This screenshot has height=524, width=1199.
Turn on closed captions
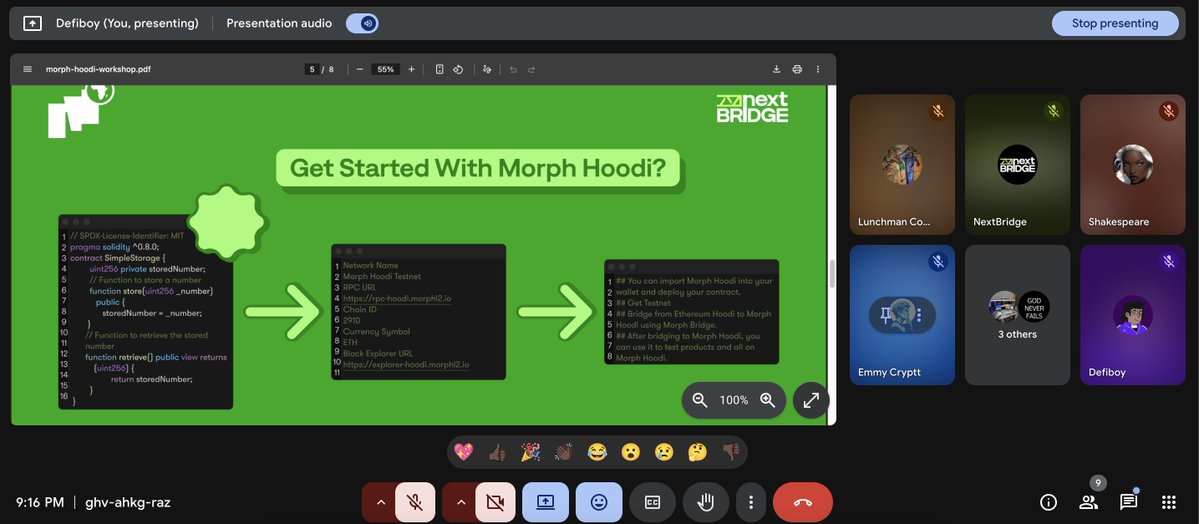click(x=652, y=503)
